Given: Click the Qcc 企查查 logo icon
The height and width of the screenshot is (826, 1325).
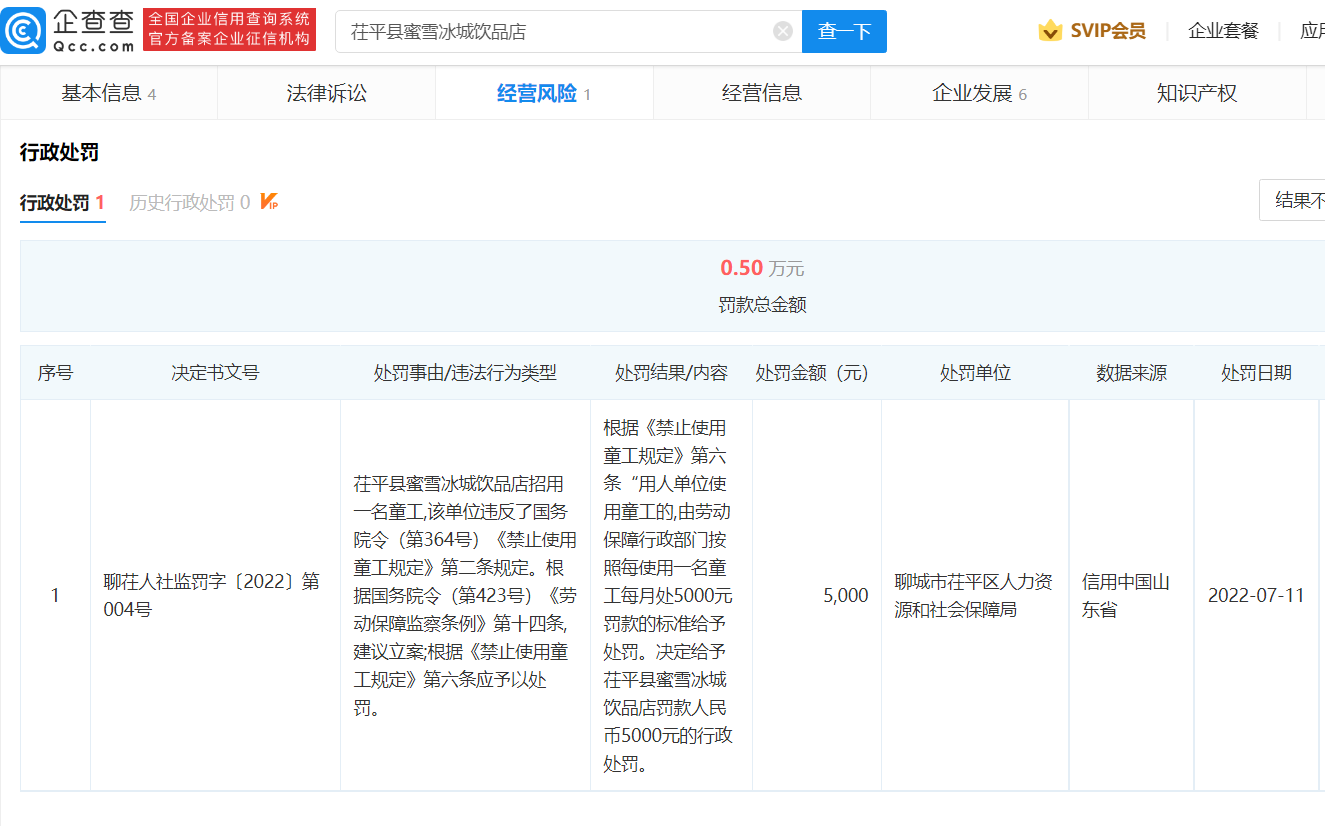Looking at the screenshot, I should 24,31.
